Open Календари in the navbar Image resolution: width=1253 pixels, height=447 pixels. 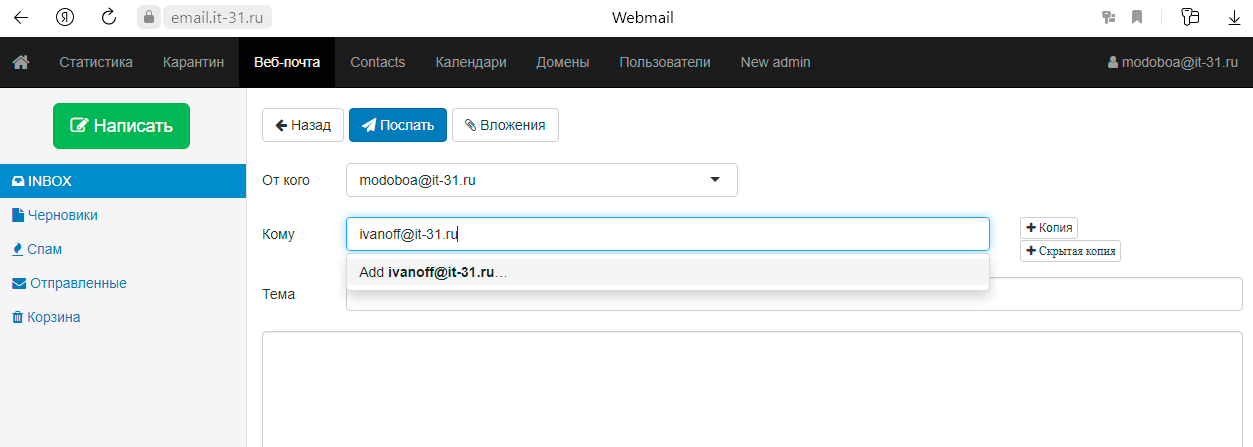471,62
